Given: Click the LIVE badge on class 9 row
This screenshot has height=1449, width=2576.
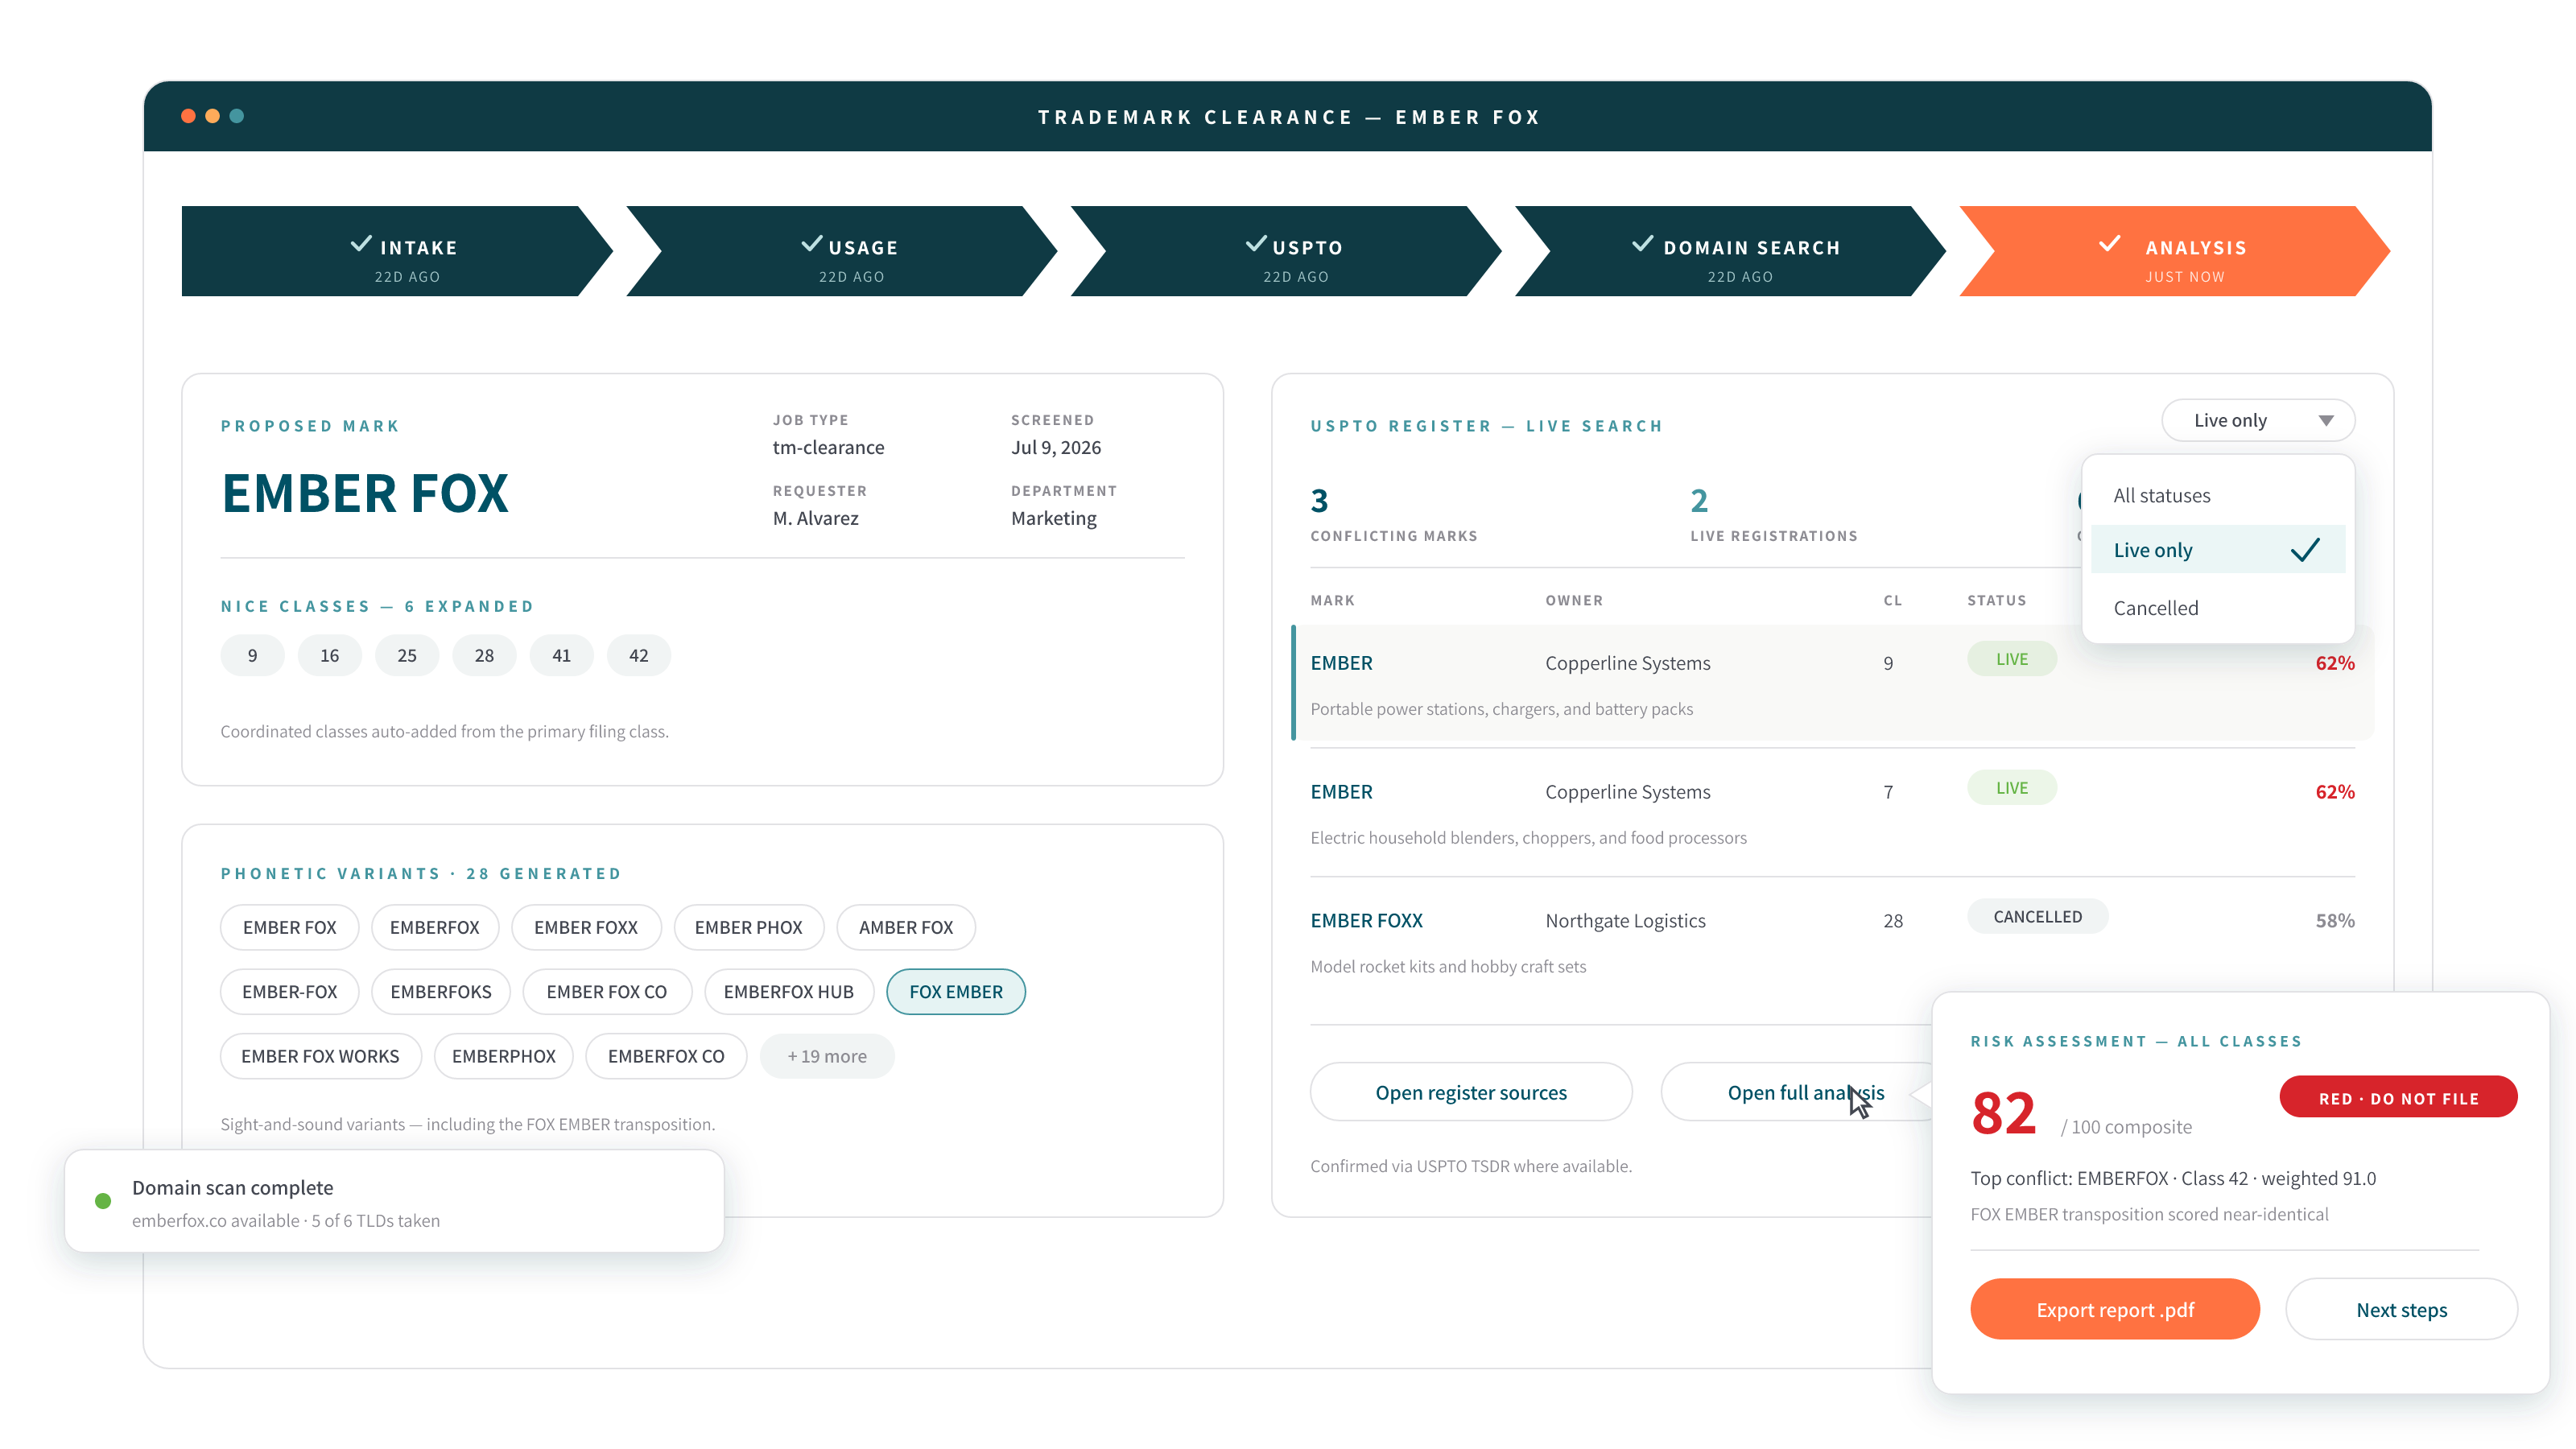Looking at the screenshot, I should [x=2012, y=658].
